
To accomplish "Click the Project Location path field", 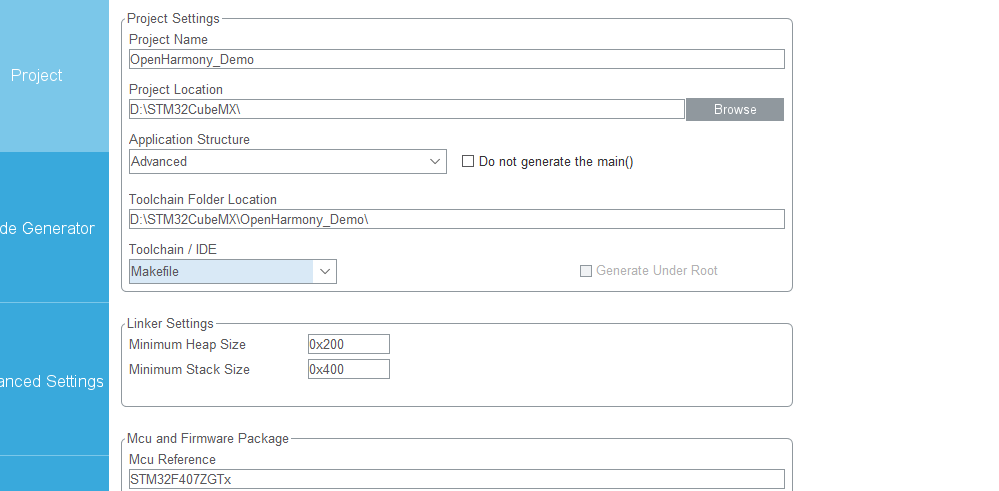I will tap(407, 109).
